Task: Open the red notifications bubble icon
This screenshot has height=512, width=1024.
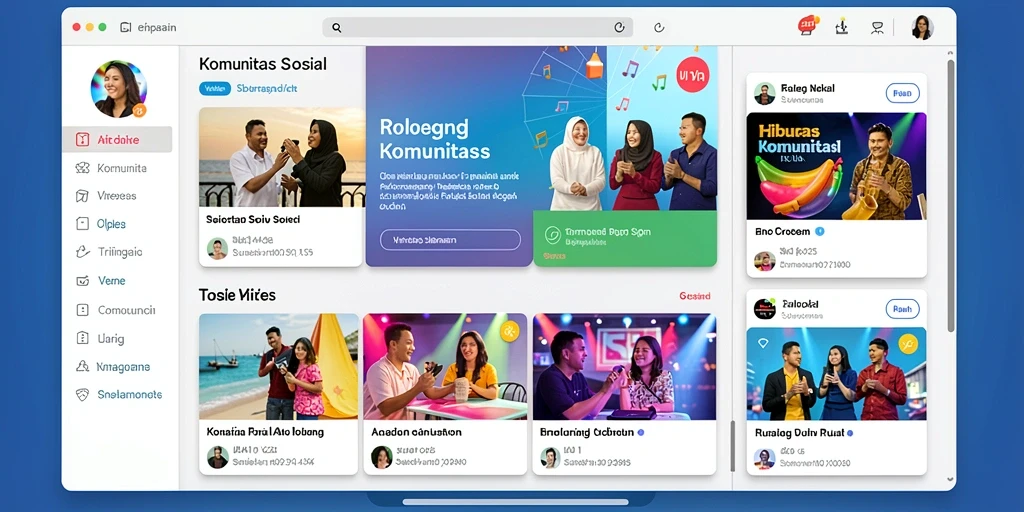Action: 808,25
